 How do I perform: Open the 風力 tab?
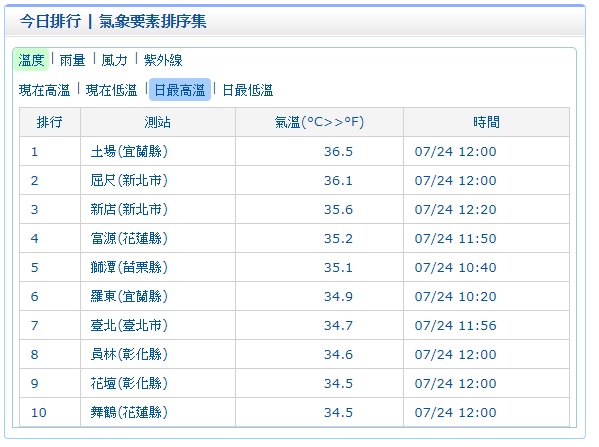(x=114, y=60)
